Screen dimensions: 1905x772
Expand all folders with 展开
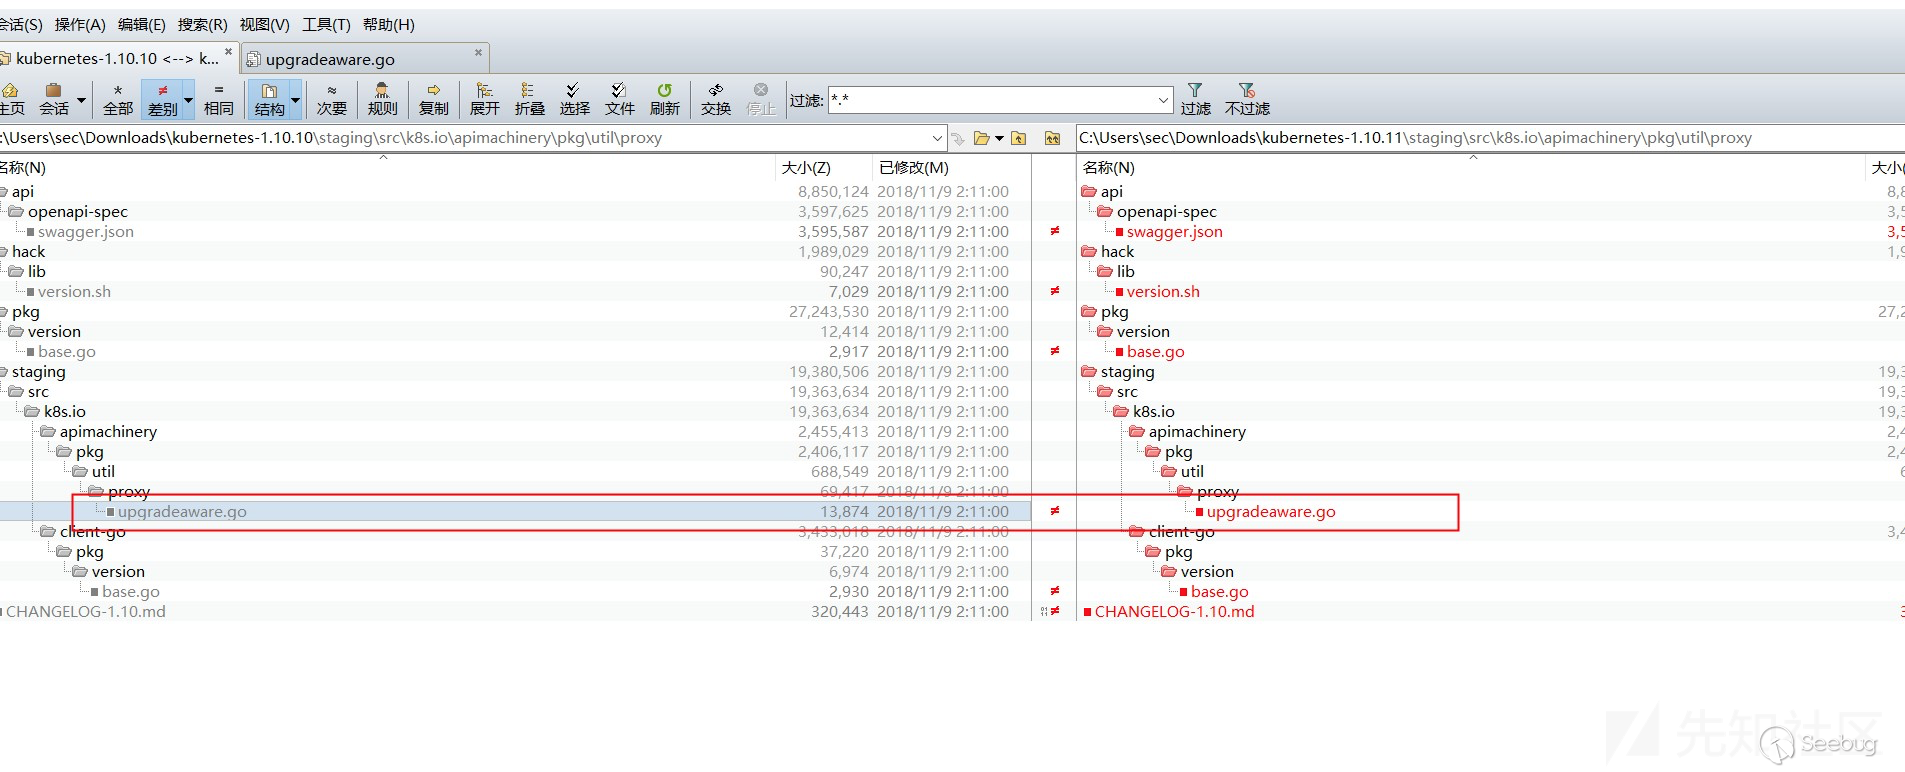point(485,99)
